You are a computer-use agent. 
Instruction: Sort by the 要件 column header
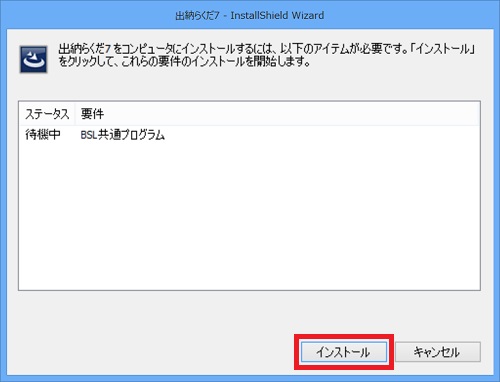tap(93, 114)
